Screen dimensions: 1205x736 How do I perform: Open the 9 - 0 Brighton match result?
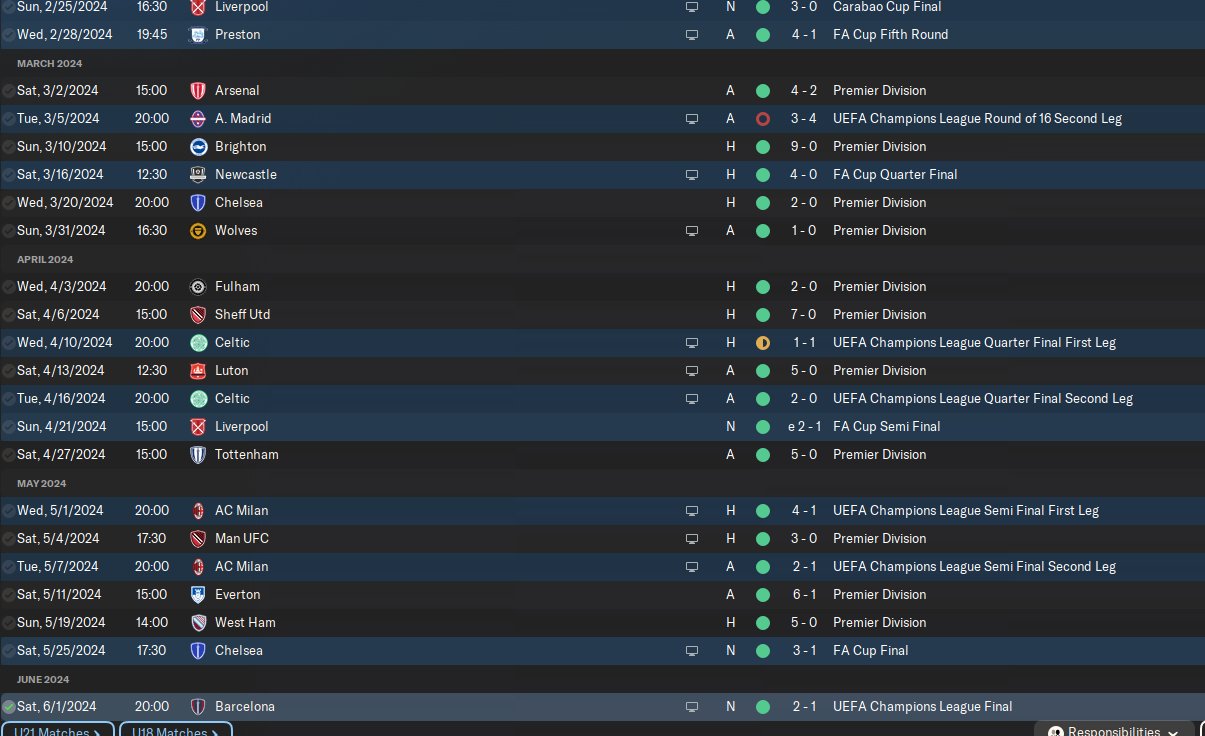[x=804, y=146]
